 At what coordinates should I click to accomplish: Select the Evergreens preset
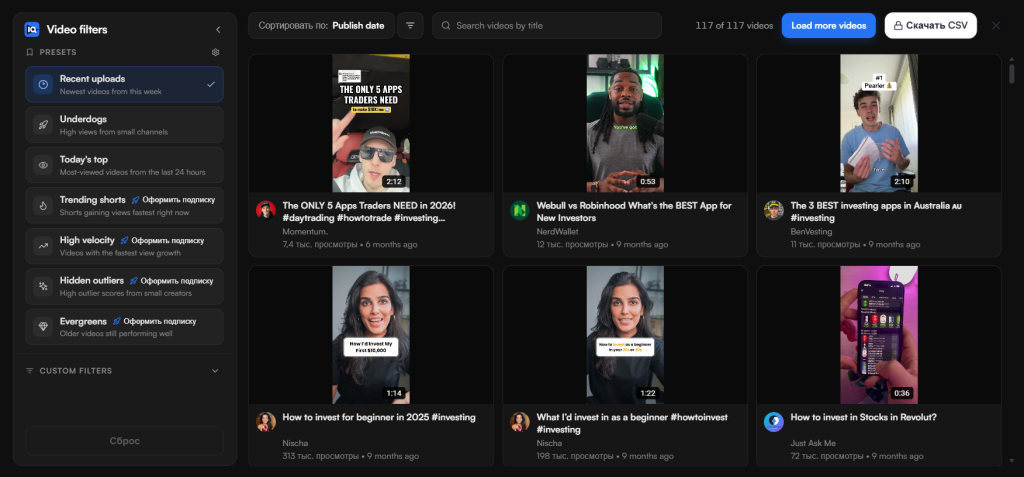(x=125, y=327)
